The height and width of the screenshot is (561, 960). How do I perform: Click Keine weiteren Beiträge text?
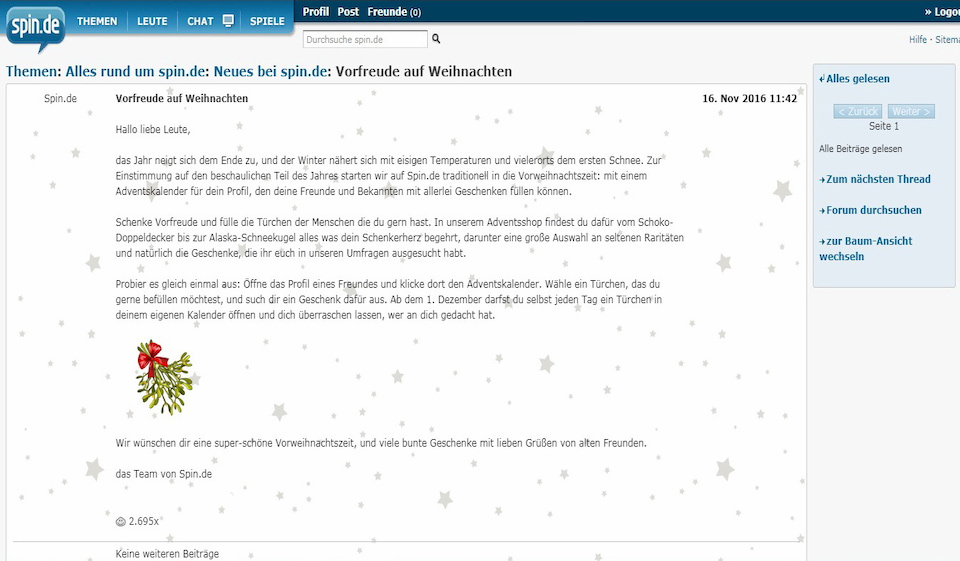(x=167, y=554)
